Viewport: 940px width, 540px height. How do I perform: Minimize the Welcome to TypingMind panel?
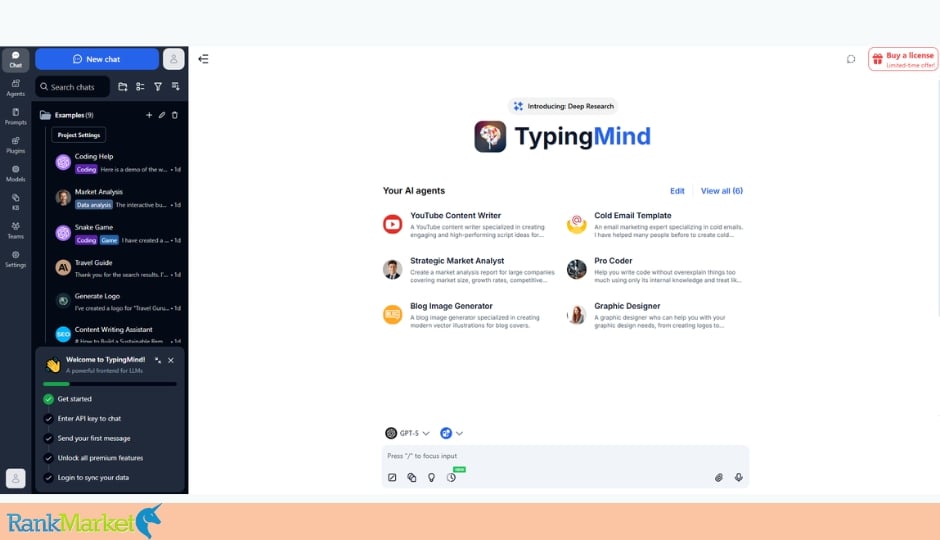tap(158, 360)
